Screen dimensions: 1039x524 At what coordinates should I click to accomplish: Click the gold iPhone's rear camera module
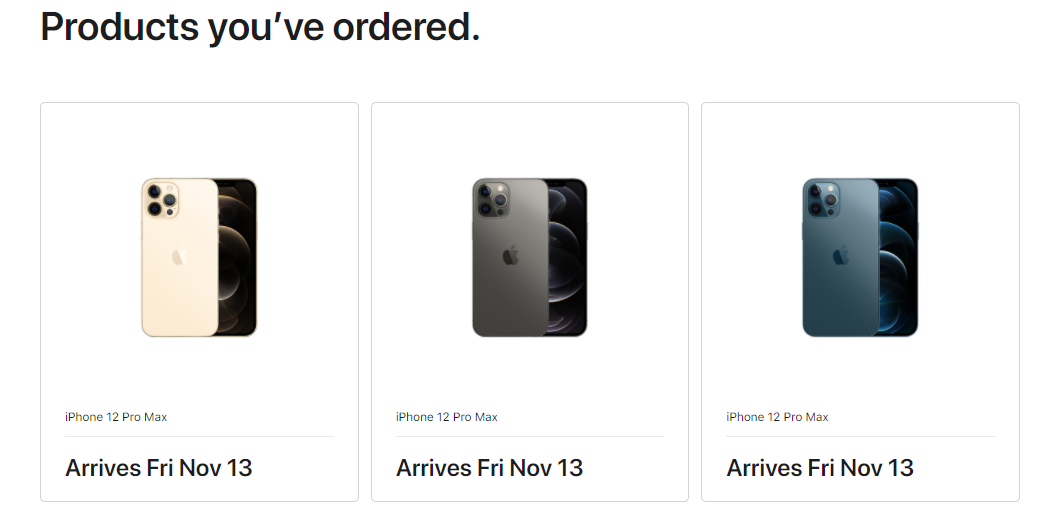[x=160, y=198]
